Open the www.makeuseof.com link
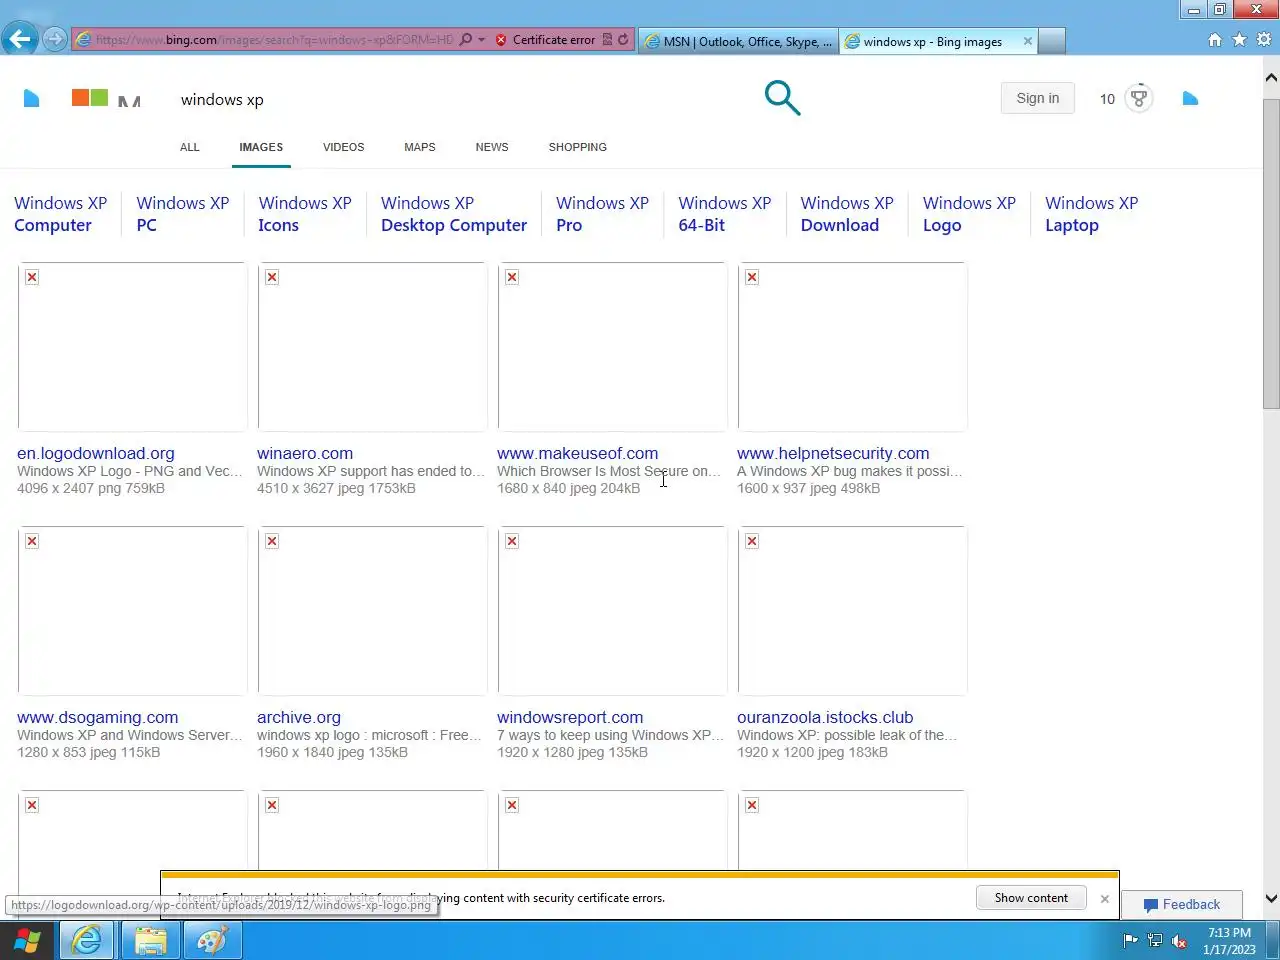This screenshot has height=960, width=1280. click(x=578, y=453)
